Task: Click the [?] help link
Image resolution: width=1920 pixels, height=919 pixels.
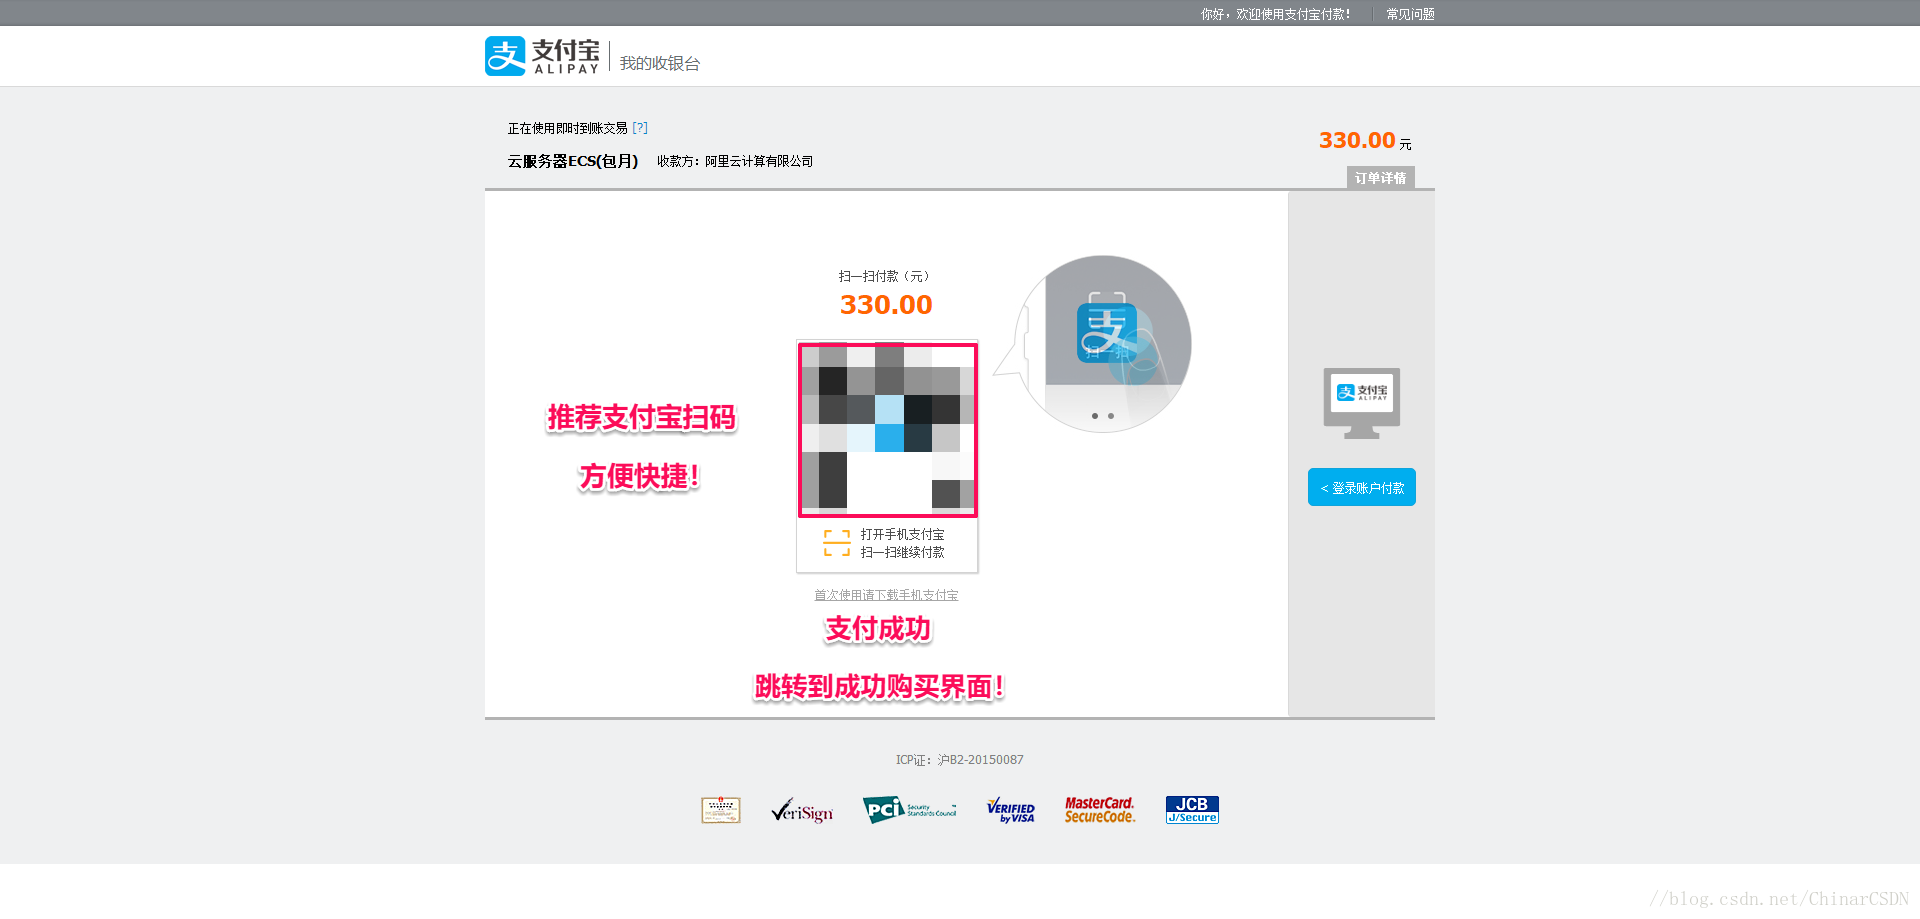Action: point(640,128)
